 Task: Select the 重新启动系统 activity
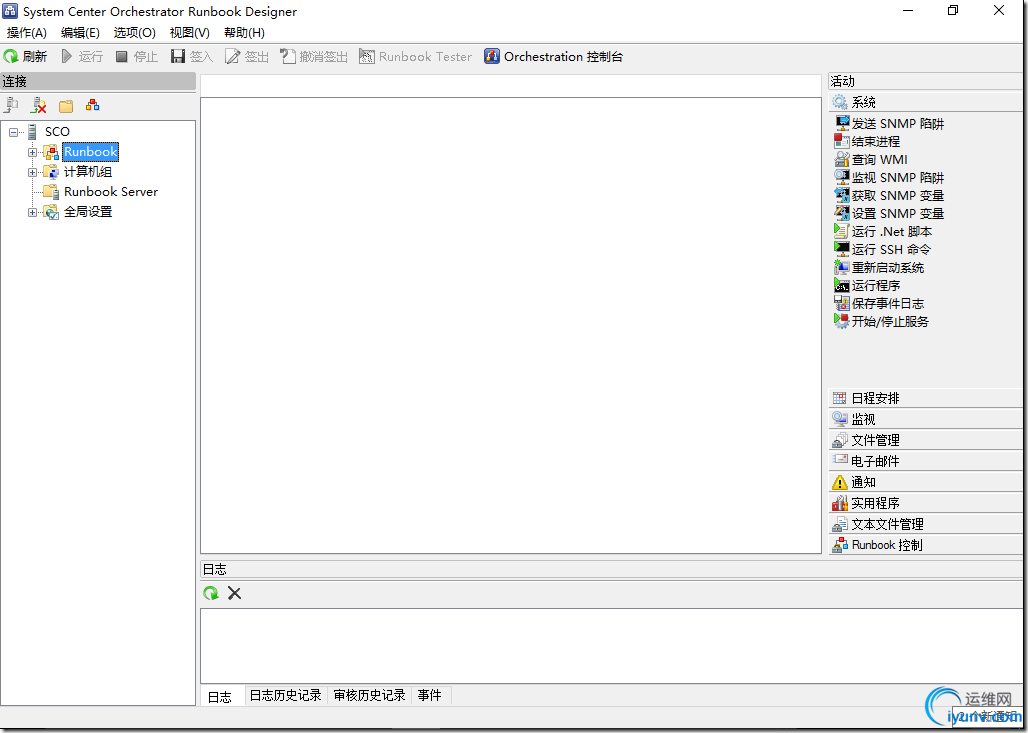coord(879,267)
